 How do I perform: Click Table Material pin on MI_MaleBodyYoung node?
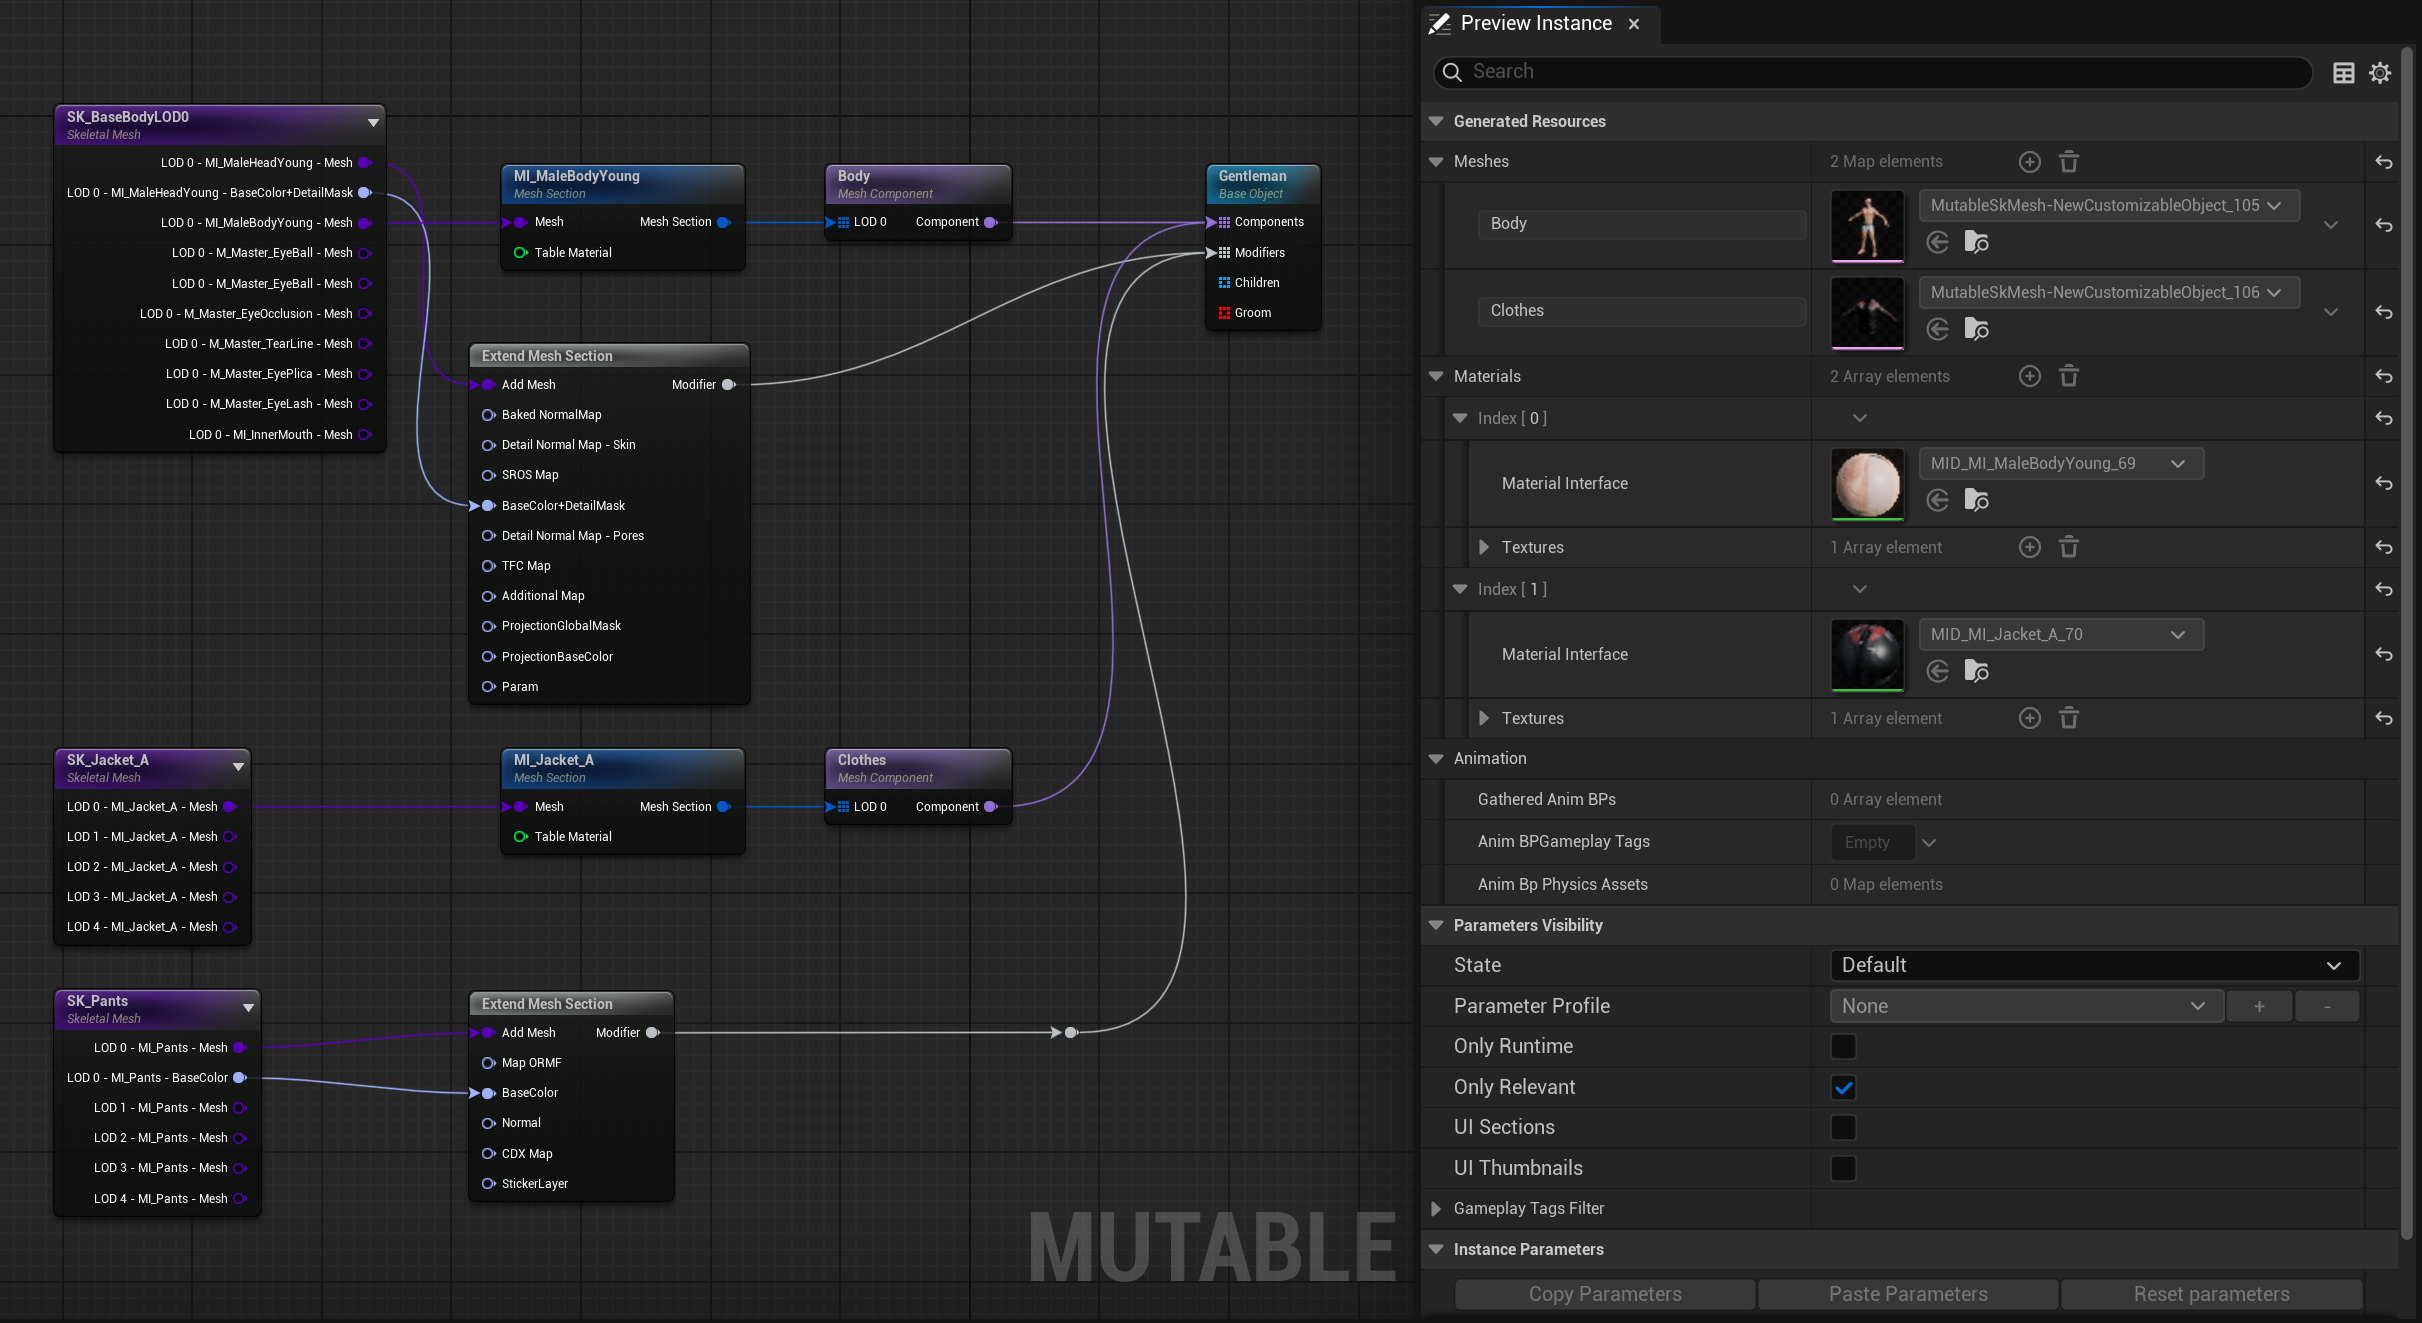tap(521, 253)
